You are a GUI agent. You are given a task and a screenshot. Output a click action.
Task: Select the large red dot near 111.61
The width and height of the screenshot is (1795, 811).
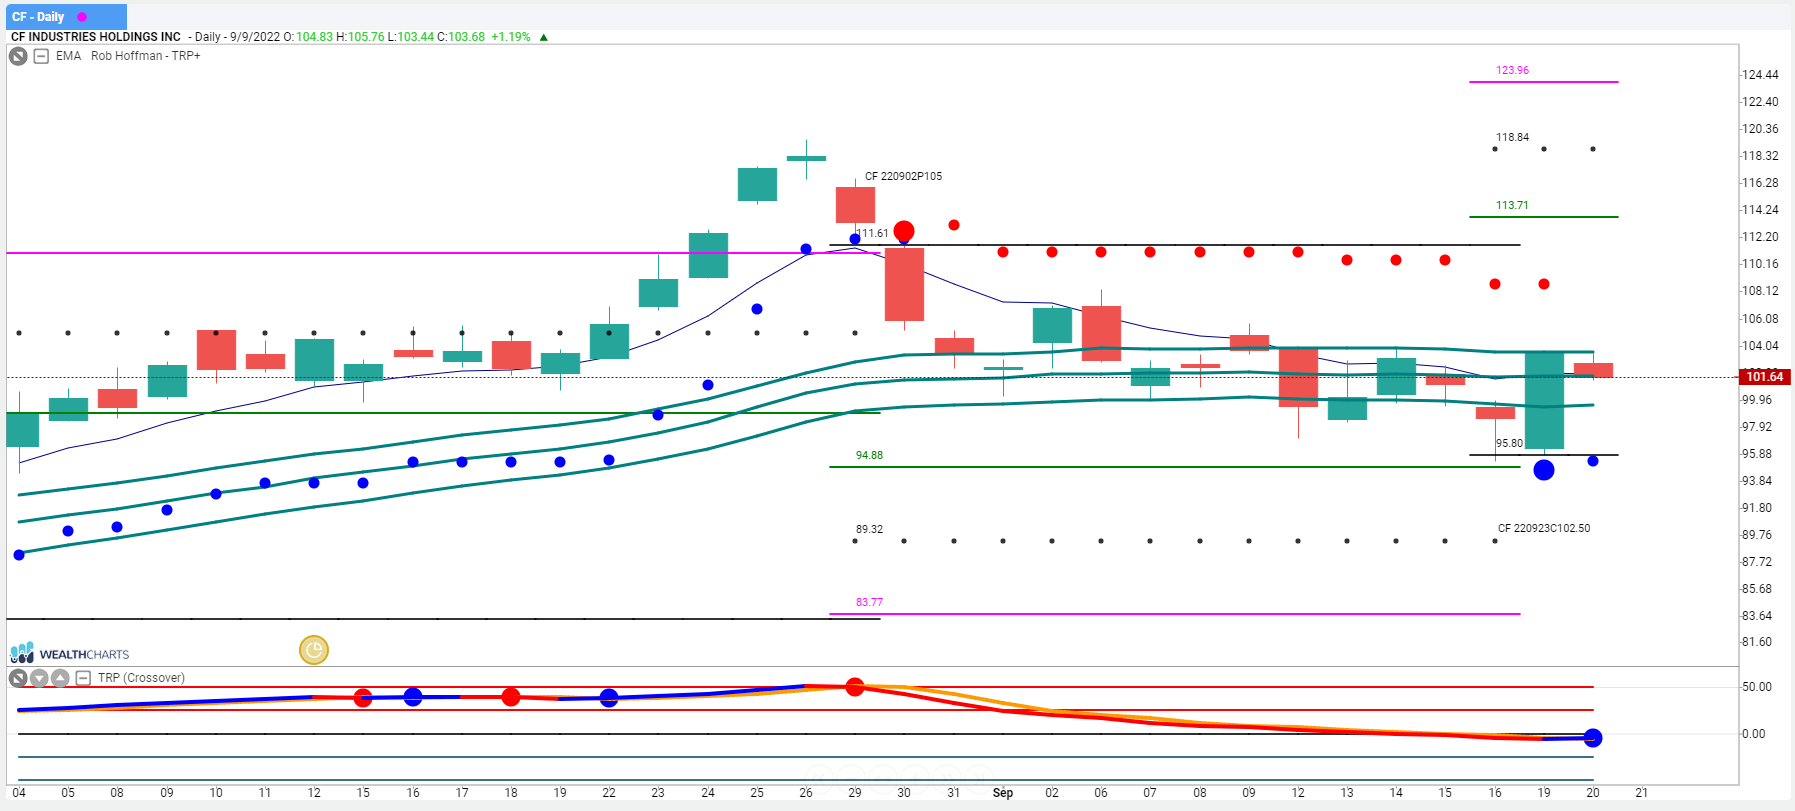pyautogui.click(x=904, y=232)
